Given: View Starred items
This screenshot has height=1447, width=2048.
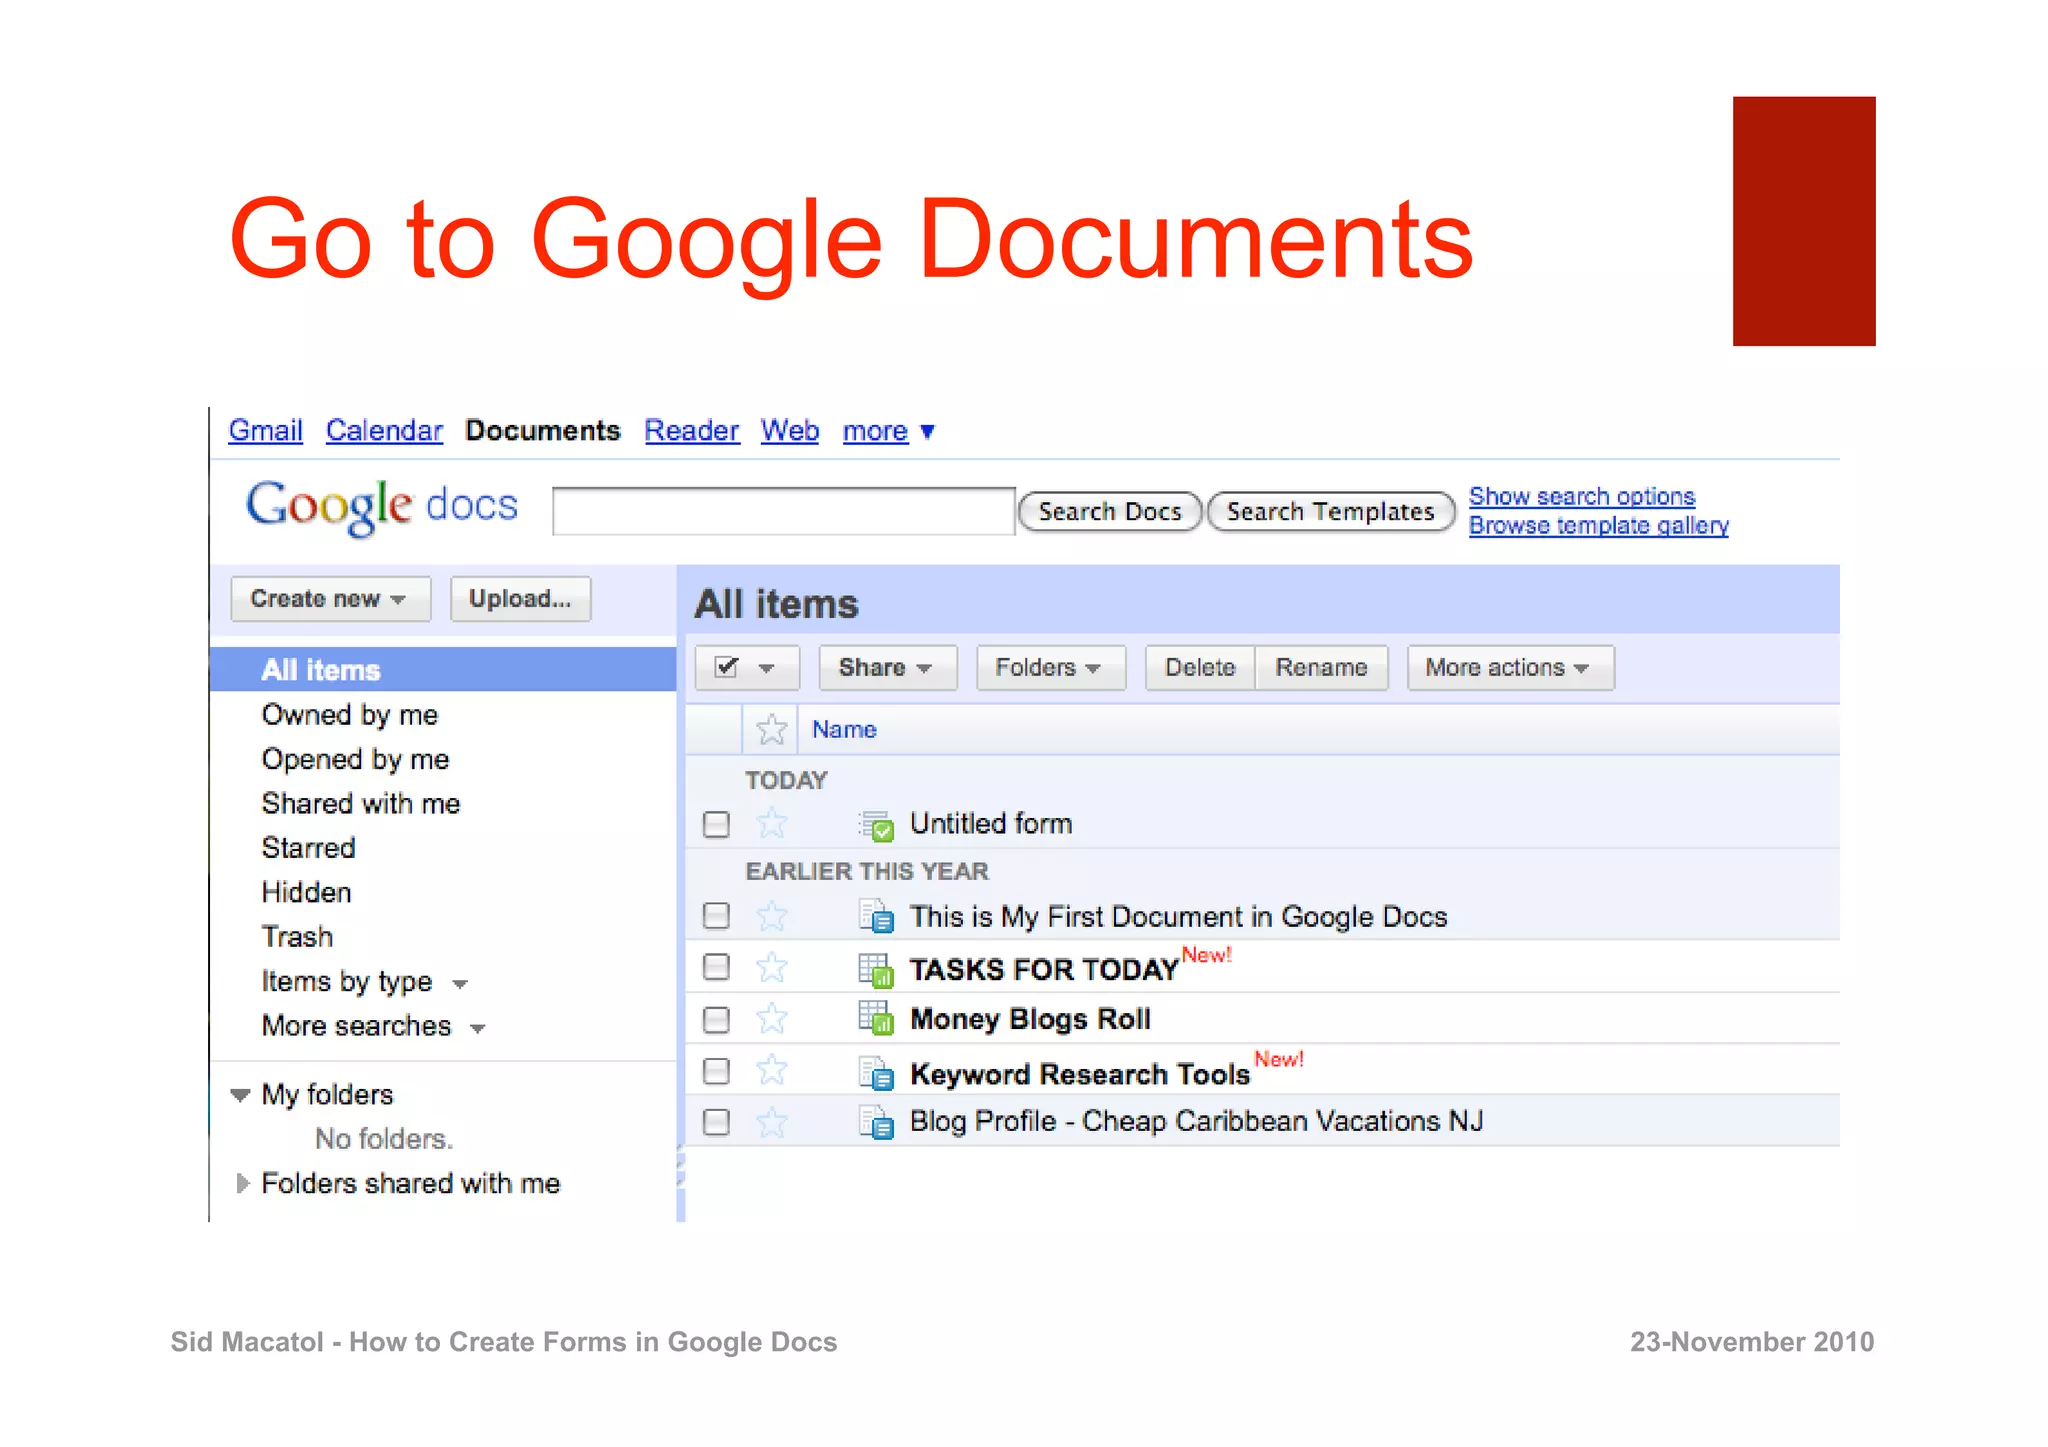Looking at the screenshot, I should [308, 848].
